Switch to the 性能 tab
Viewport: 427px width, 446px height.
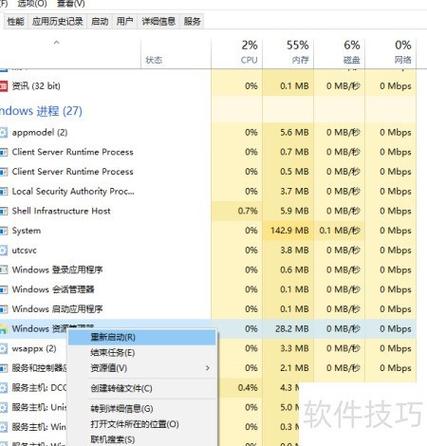[x=16, y=22]
